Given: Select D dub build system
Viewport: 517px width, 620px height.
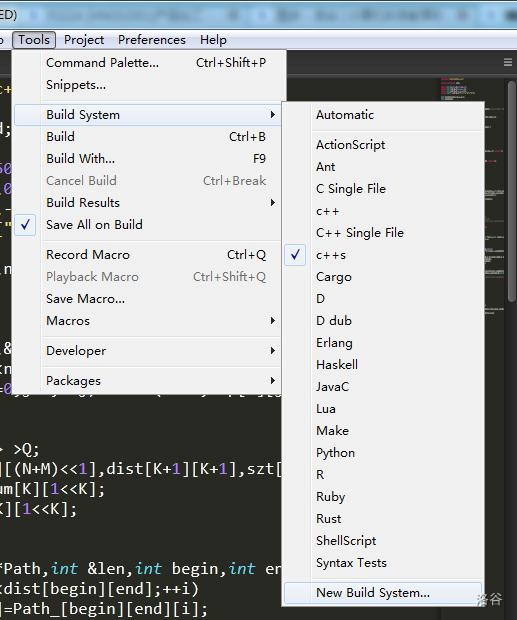Looking at the screenshot, I should coord(383,321).
